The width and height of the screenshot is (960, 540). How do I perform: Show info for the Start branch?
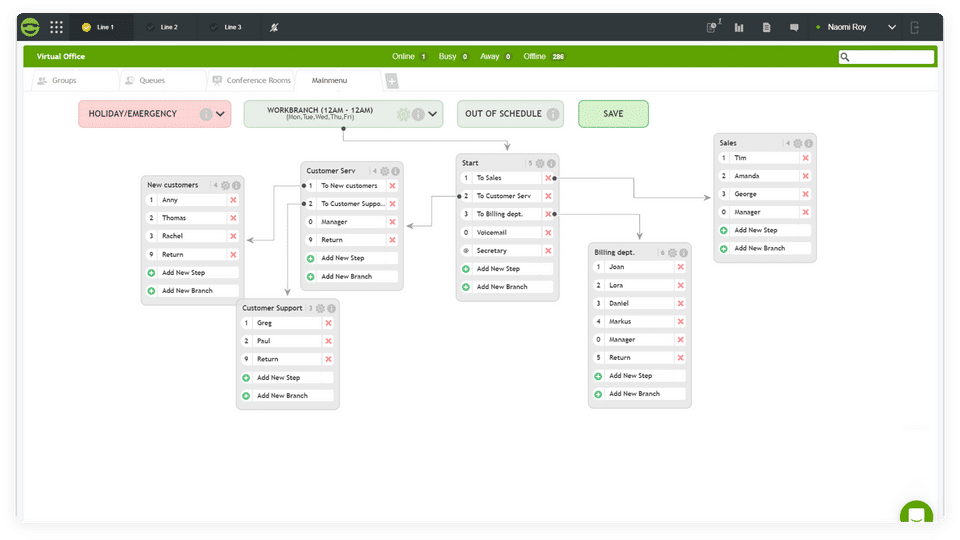pyautogui.click(x=551, y=163)
